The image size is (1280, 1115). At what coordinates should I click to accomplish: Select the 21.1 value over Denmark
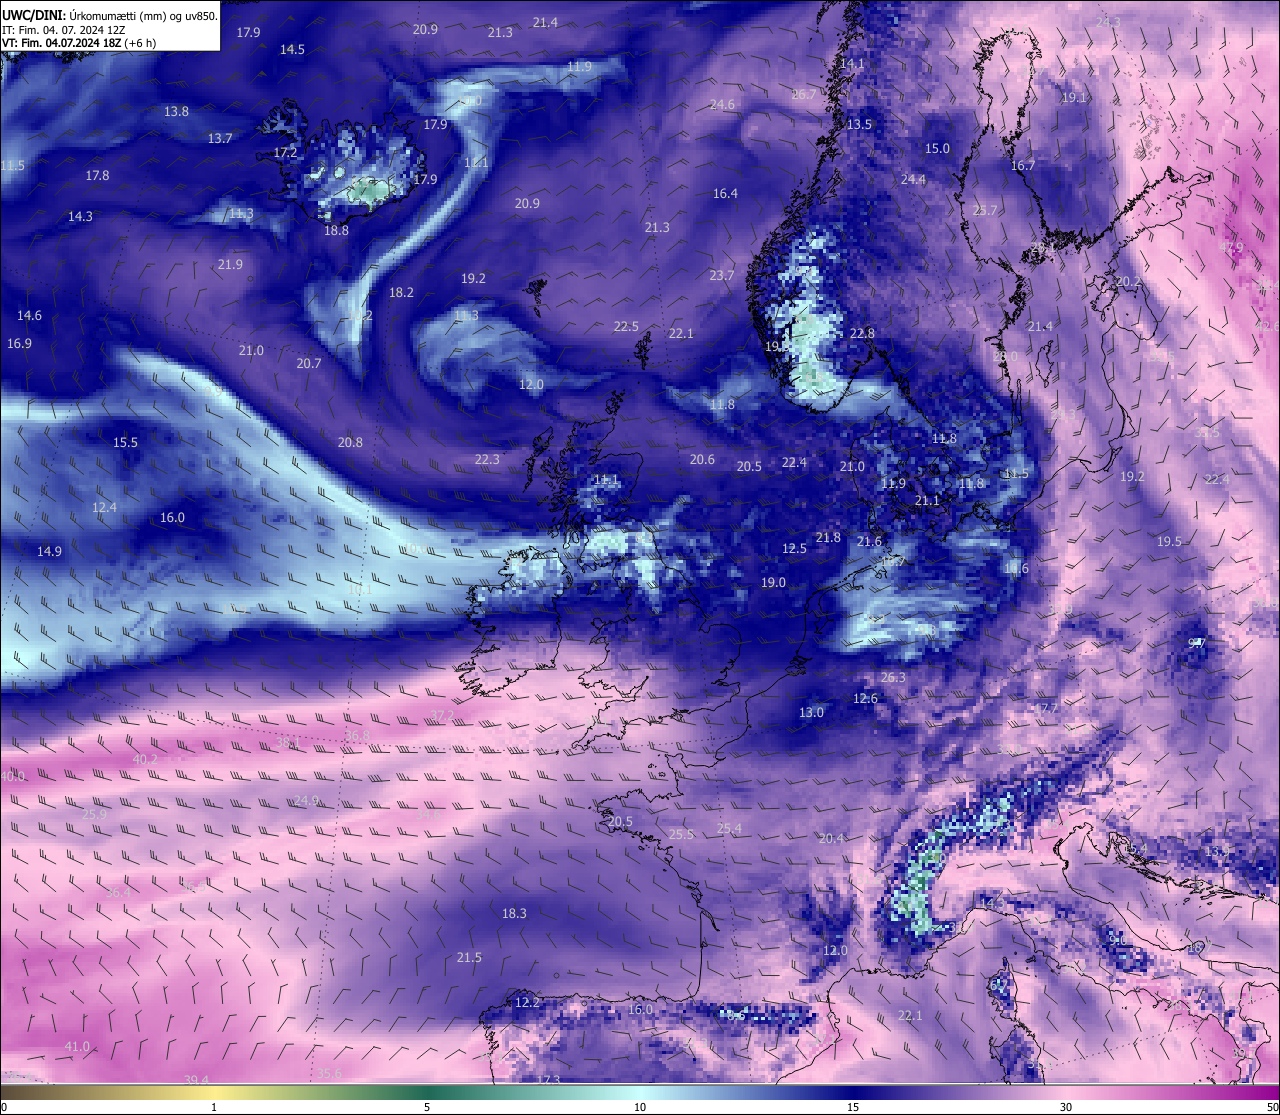pyautogui.click(x=927, y=501)
